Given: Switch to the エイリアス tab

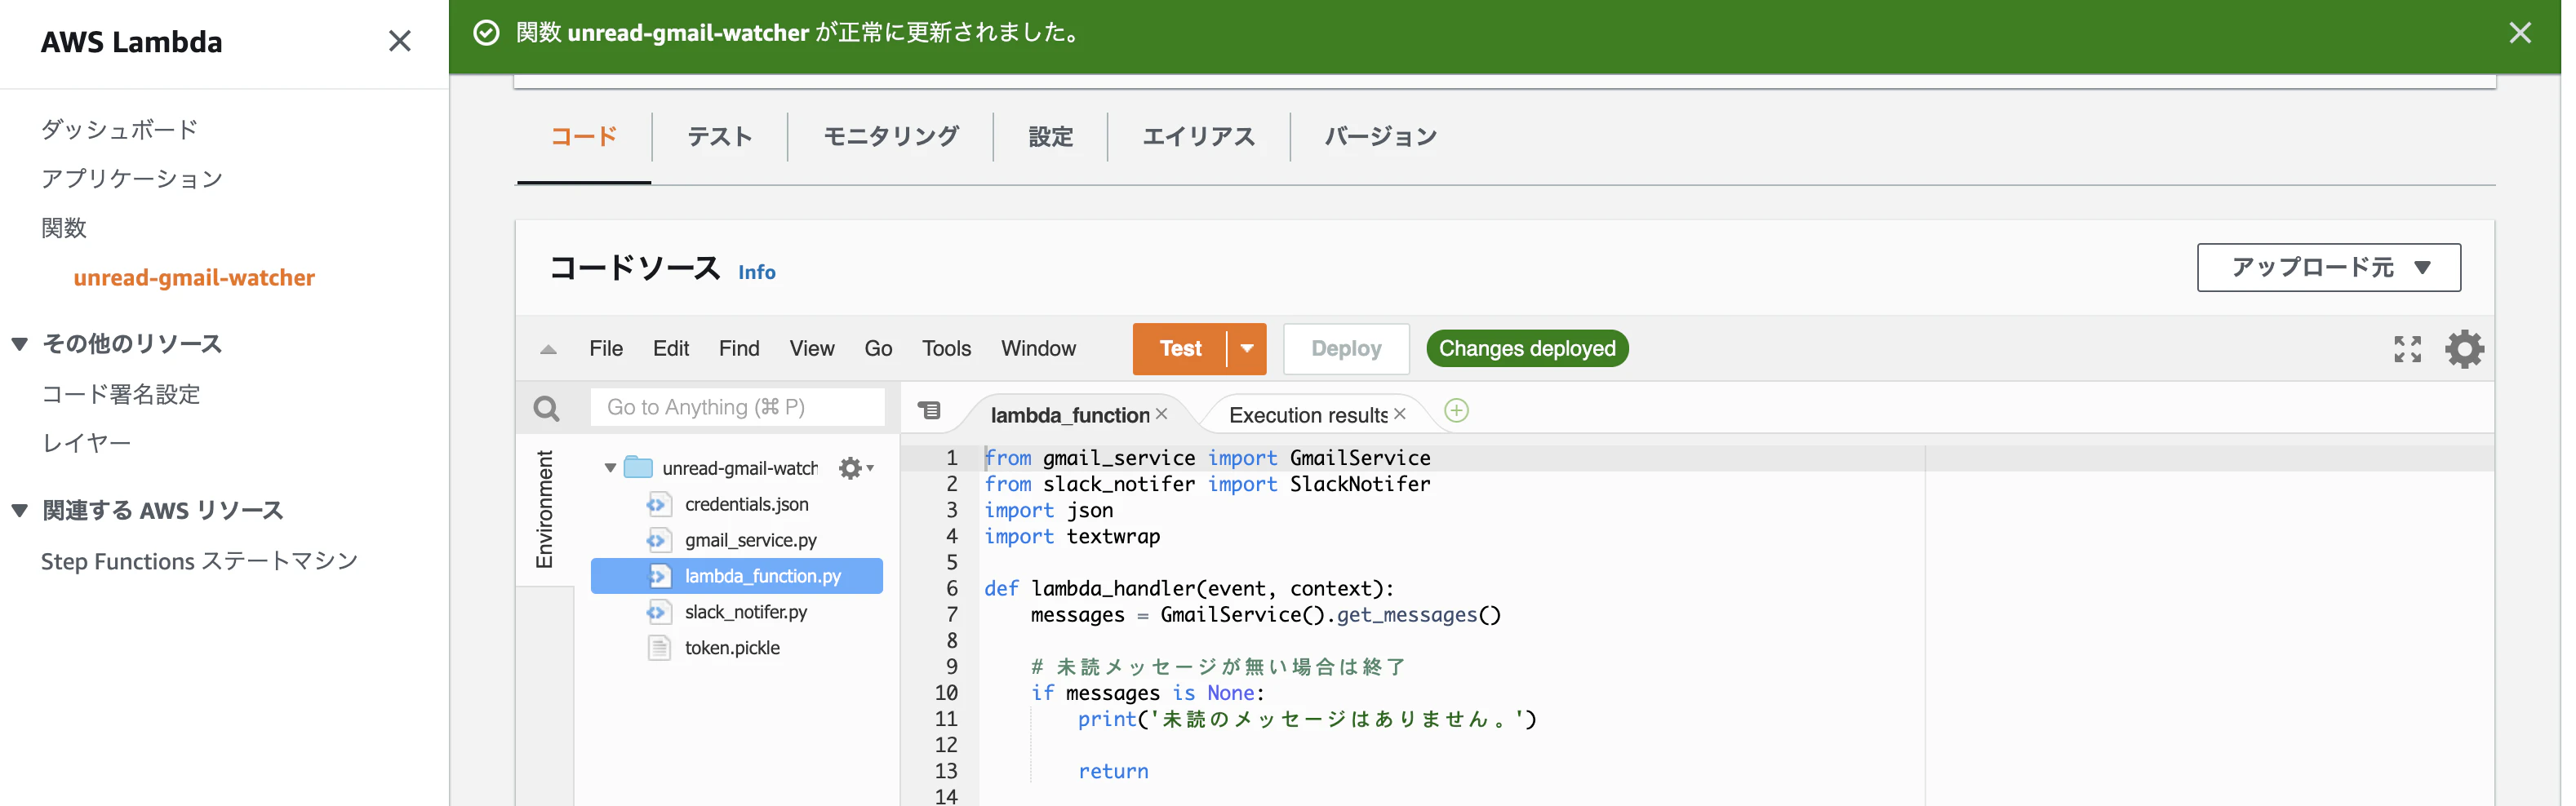Looking at the screenshot, I should pos(1198,137).
